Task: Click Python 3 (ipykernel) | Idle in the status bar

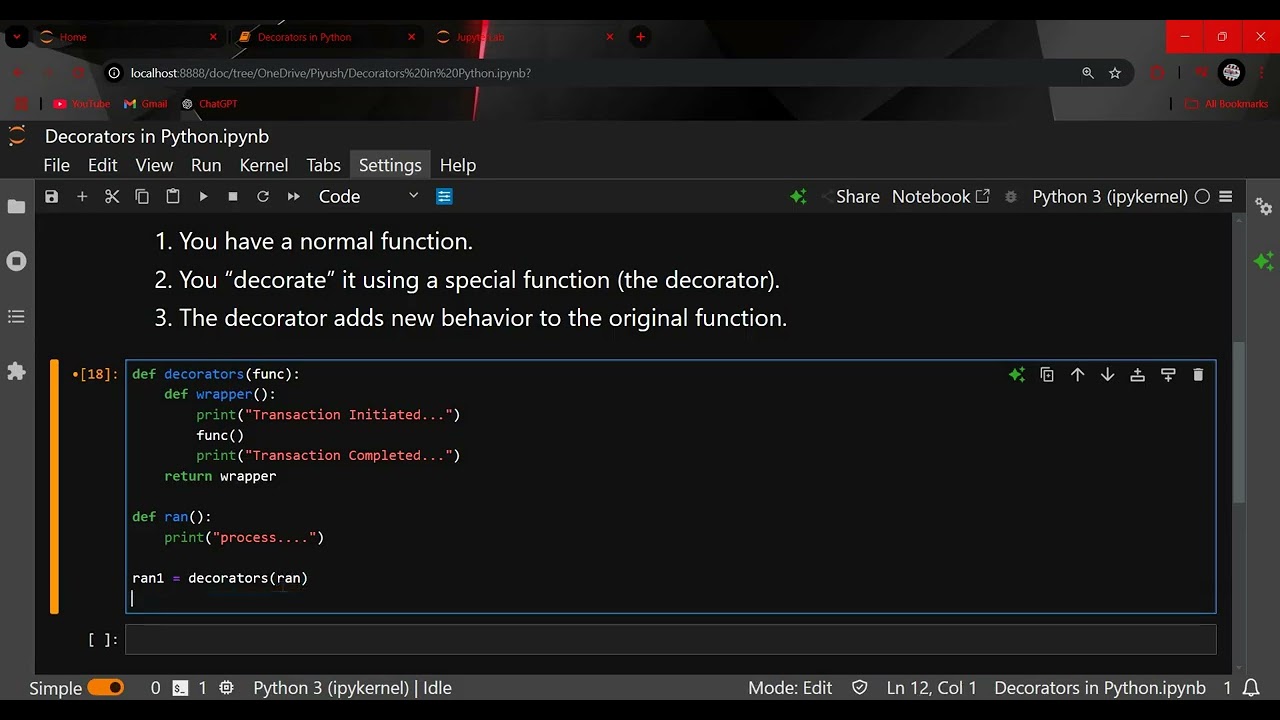Action: [352, 688]
